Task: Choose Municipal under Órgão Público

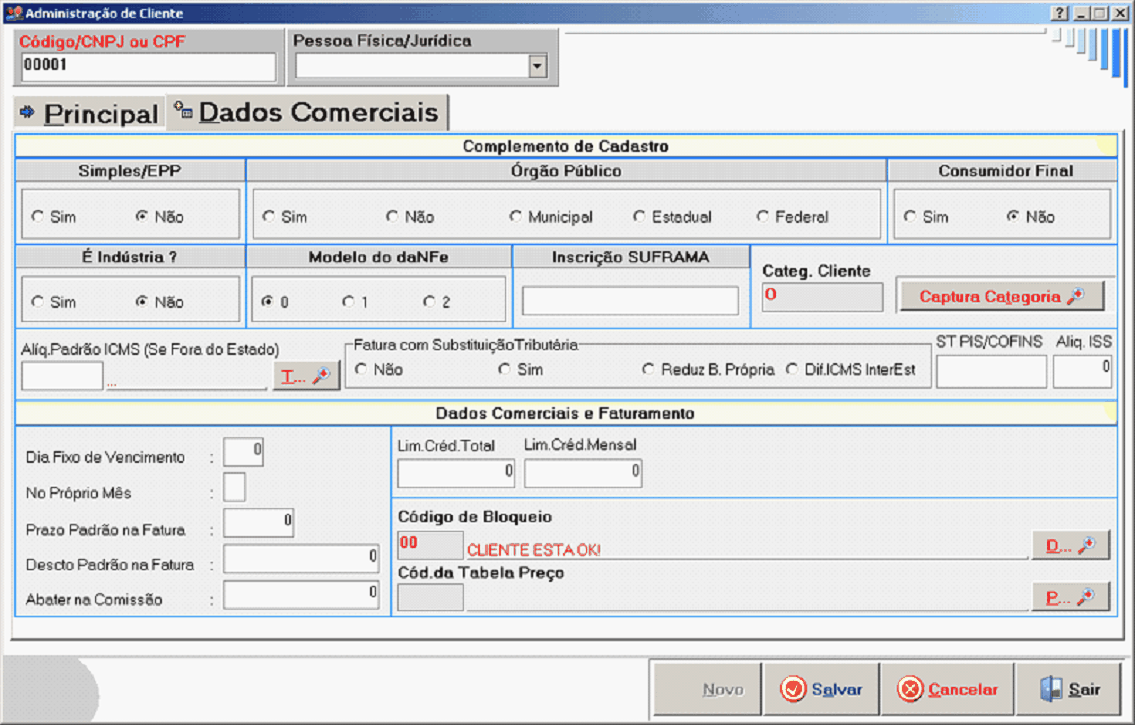Action: (516, 217)
